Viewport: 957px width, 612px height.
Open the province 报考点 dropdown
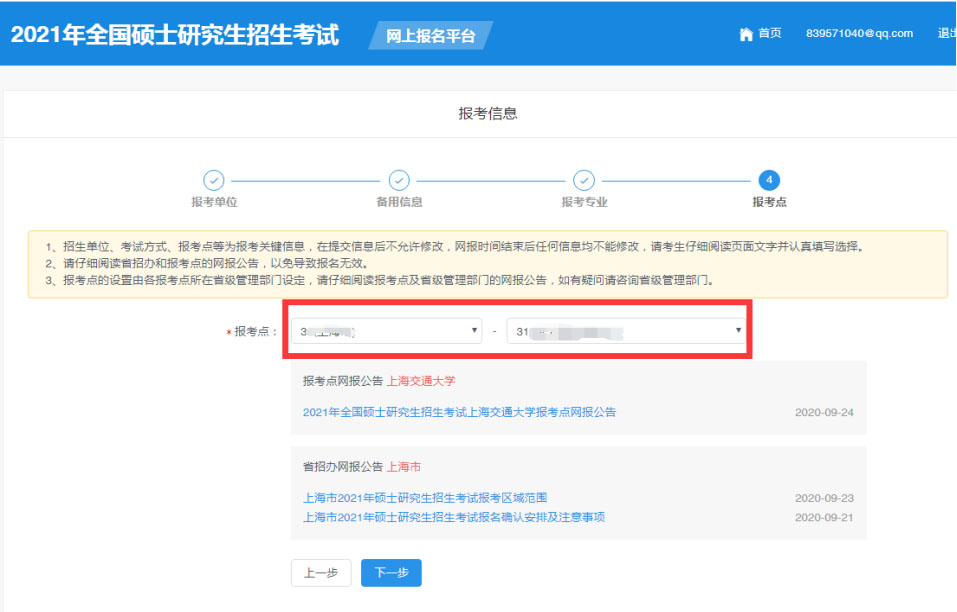tap(385, 330)
